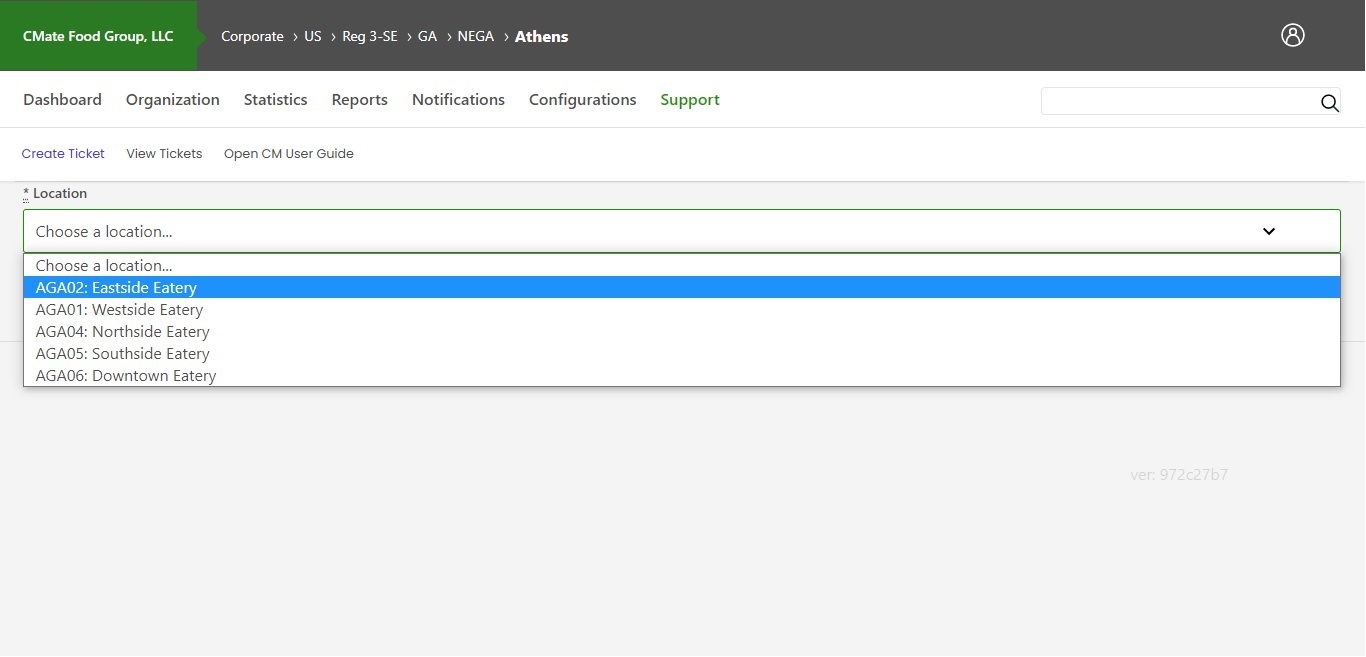Click the Location dropdown chevron arrow
The width and height of the screenshot is (1366, 657).
1268,231
